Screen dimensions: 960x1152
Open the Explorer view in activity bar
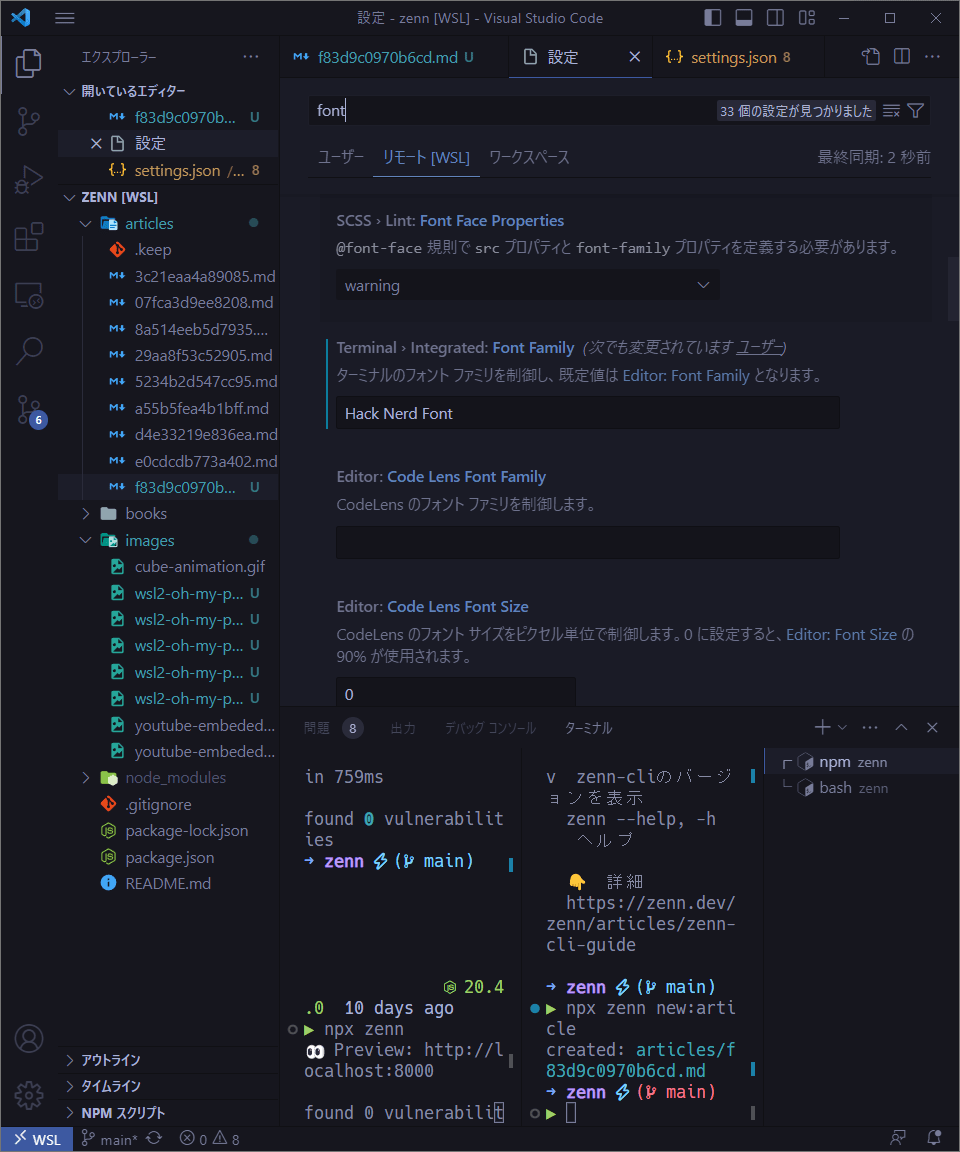(x=29, y=63)
